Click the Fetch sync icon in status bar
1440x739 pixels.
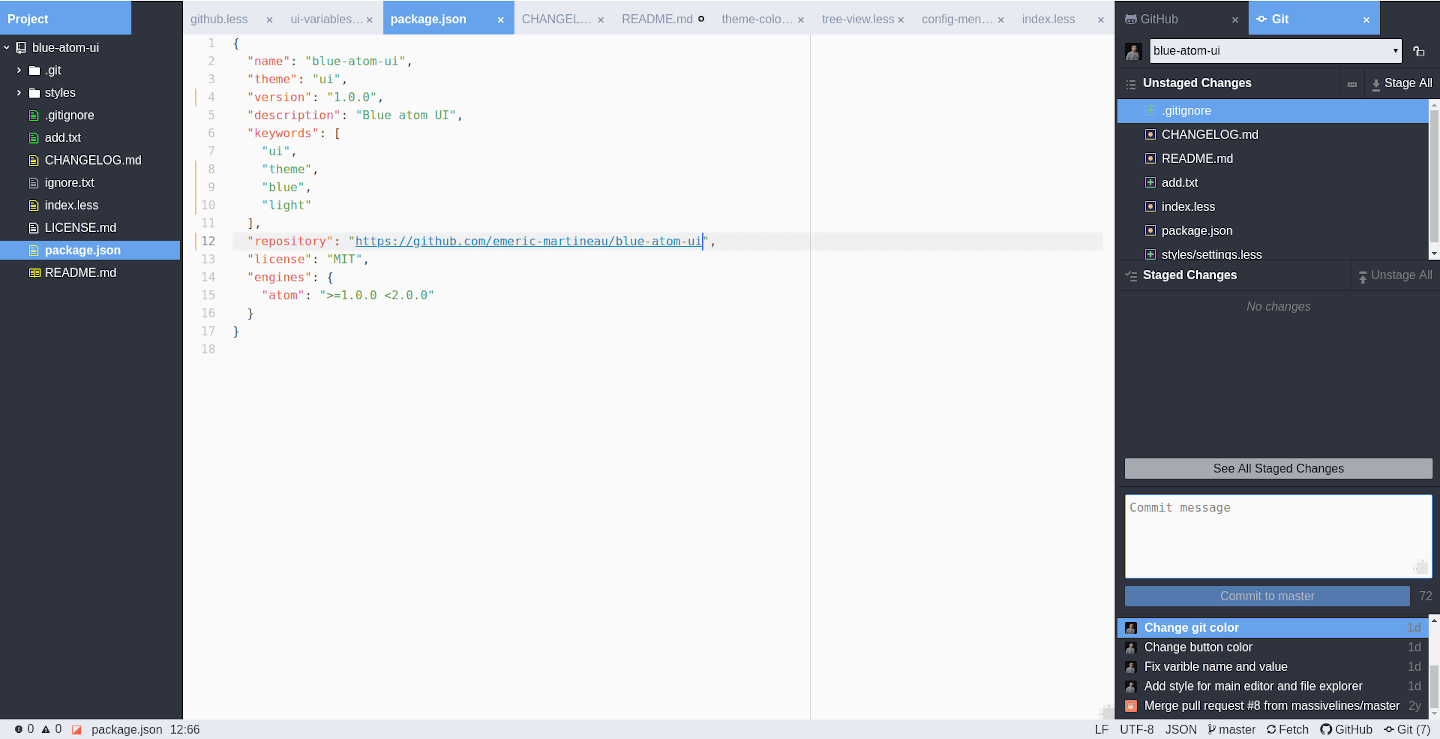1271,730
